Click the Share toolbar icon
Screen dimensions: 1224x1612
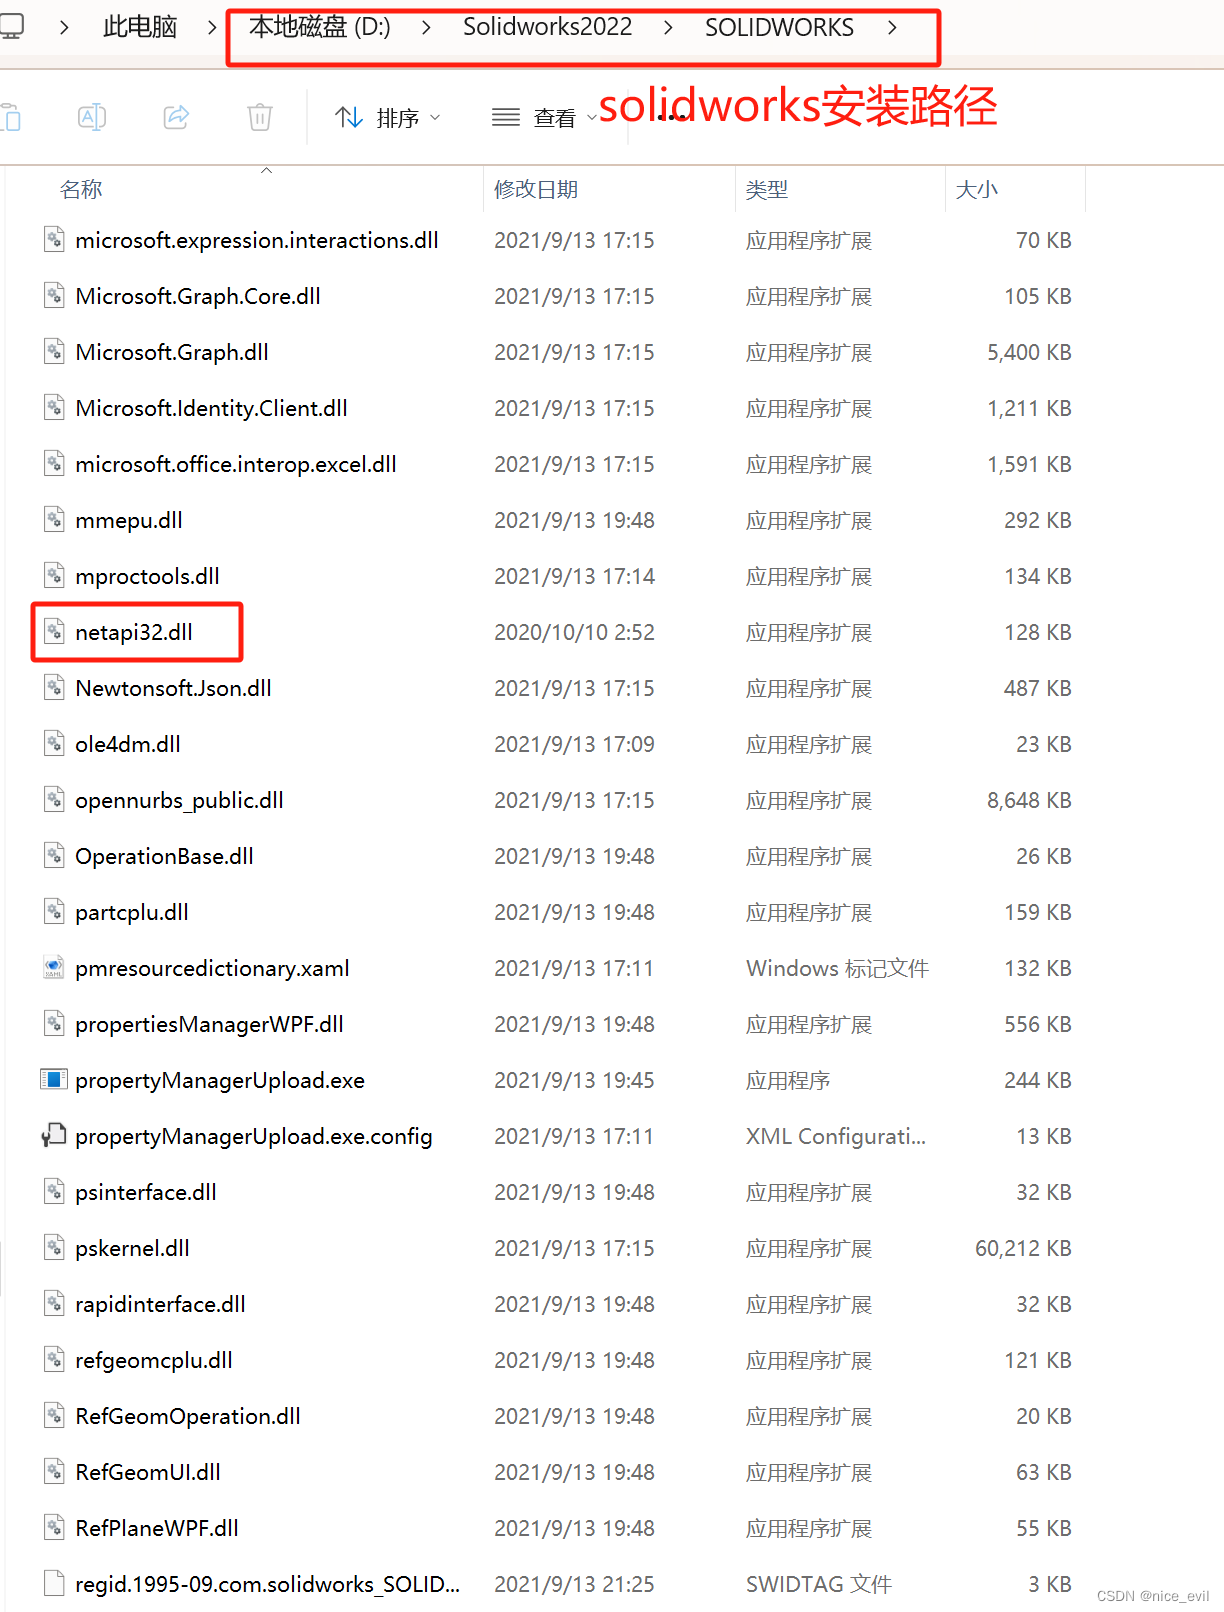click(x=176, y=117)
